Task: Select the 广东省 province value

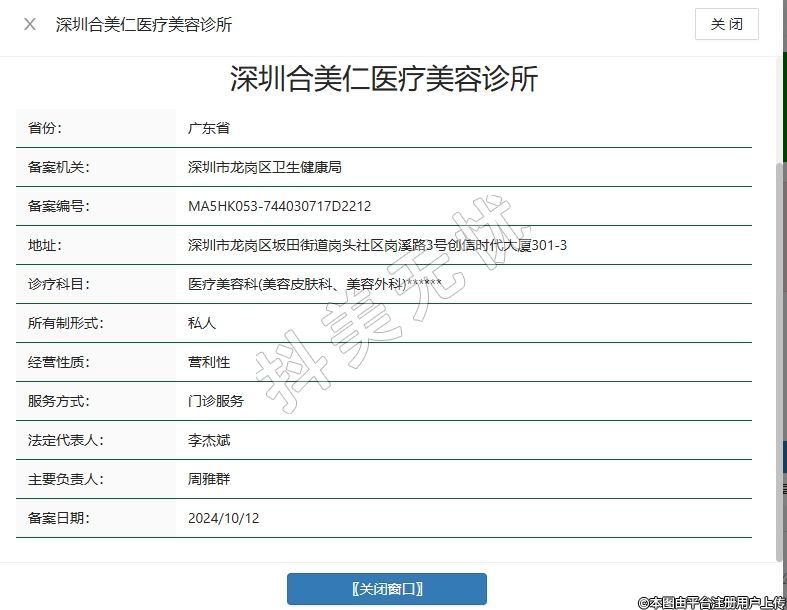Action: point(209,129)
